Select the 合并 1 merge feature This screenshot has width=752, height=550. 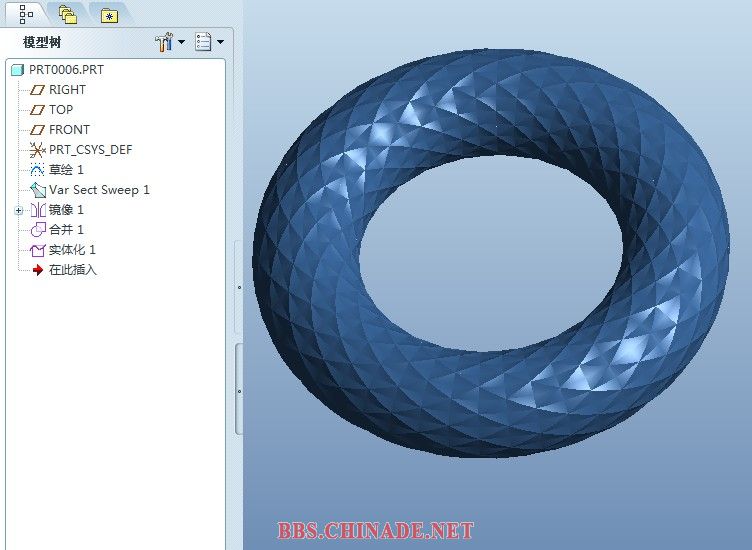tap(66, 230)
